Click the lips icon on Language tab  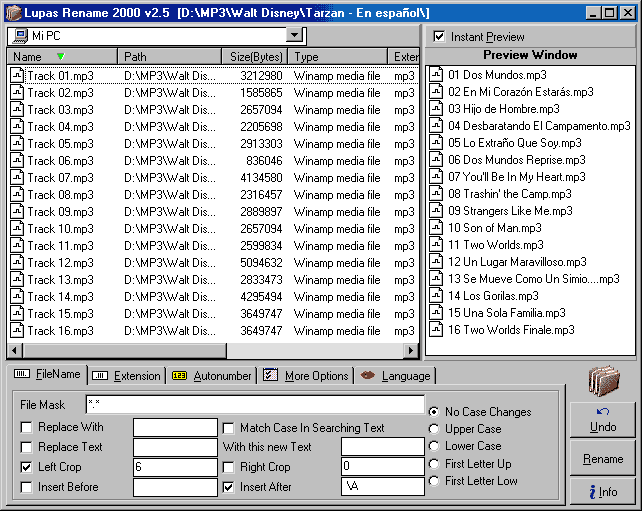367,375
